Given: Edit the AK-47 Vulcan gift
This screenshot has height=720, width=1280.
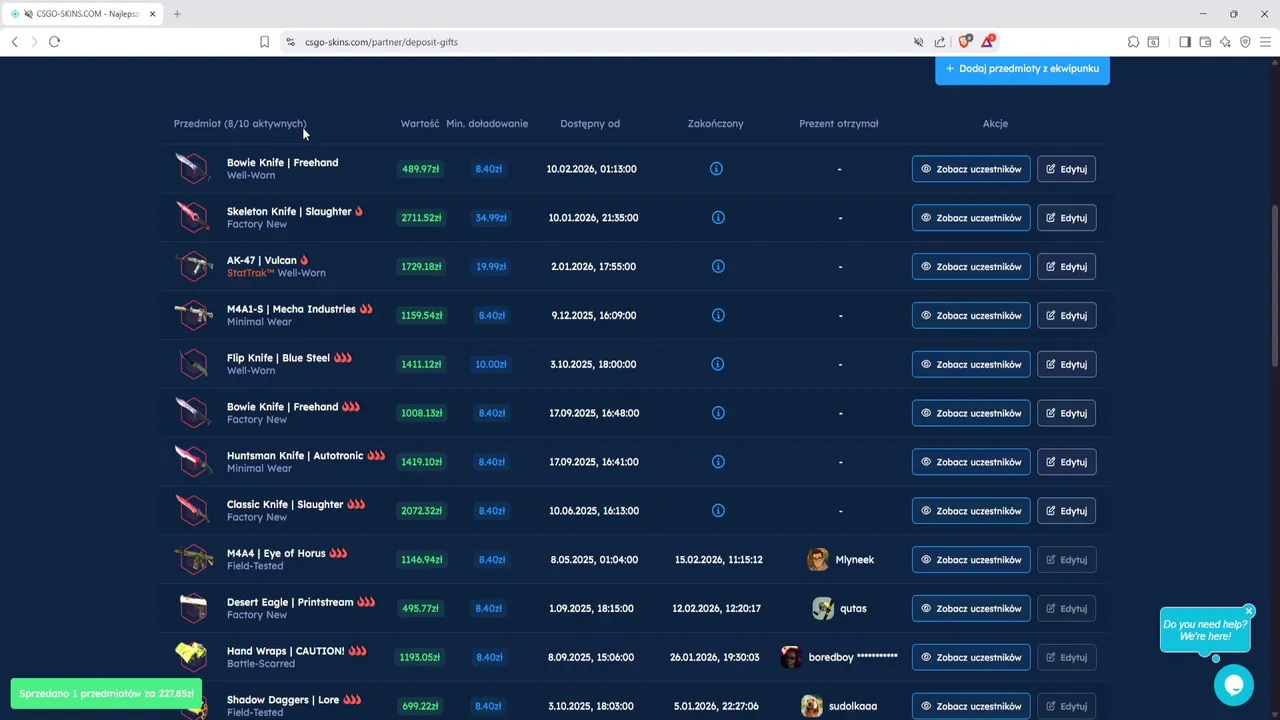Looking at the screenshot, I should click(1066, 267).
